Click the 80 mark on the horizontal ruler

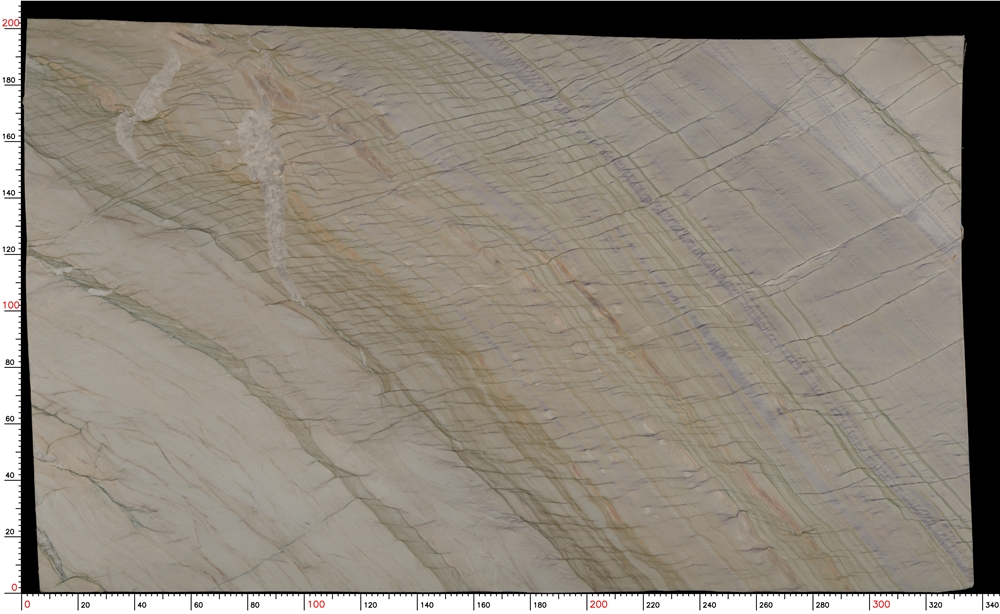[254, 605]
